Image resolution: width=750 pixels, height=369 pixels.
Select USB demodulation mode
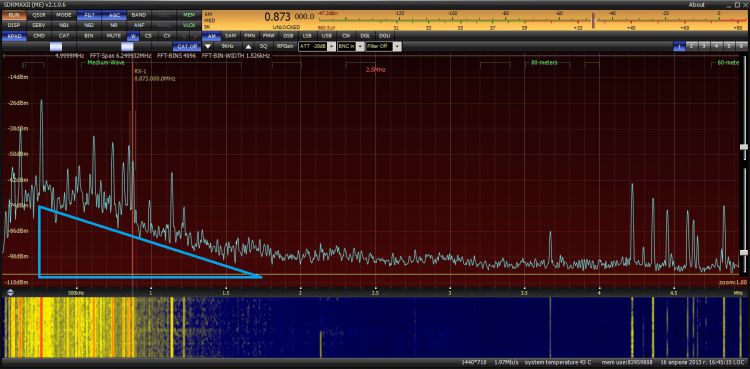(327, 35)
